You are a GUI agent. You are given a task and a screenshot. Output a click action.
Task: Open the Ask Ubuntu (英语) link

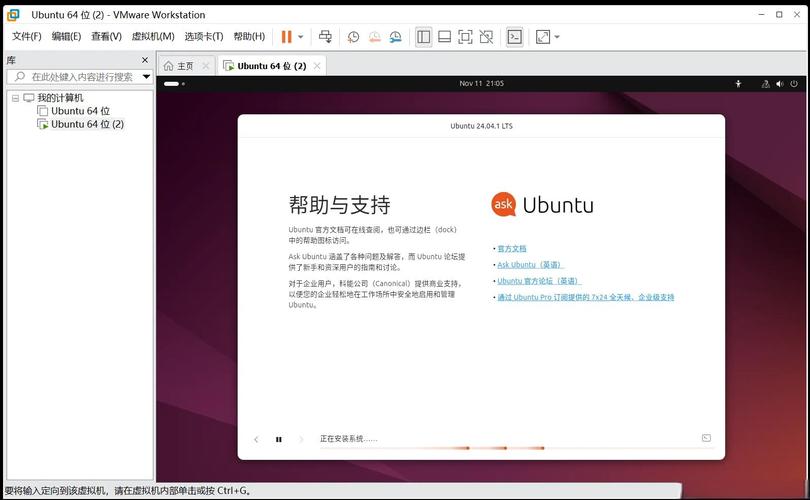point(530,264)
